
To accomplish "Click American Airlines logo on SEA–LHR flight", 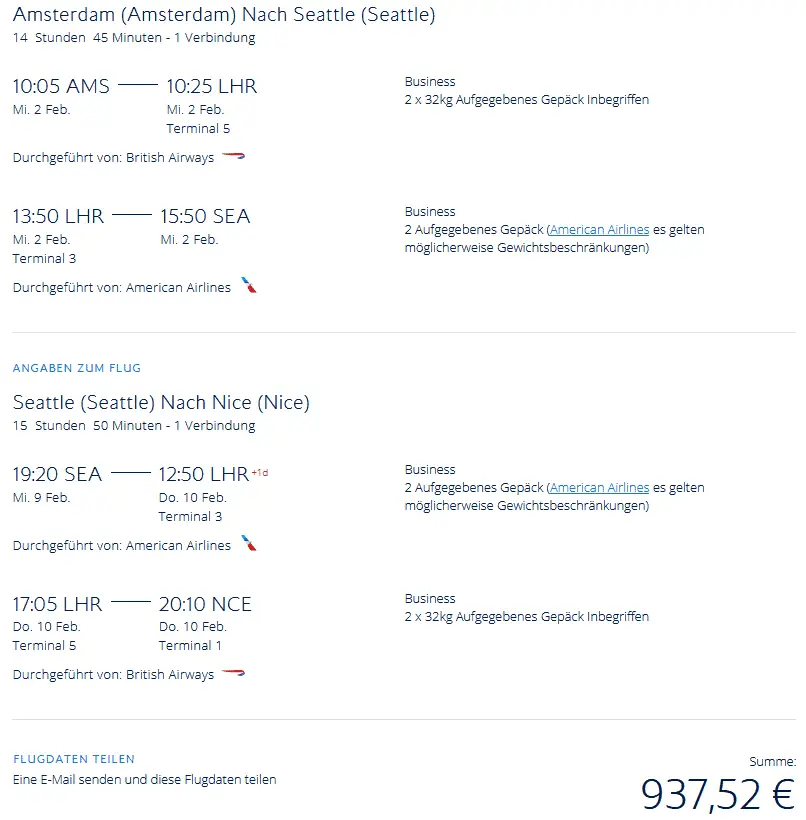I will click(249, 544).
